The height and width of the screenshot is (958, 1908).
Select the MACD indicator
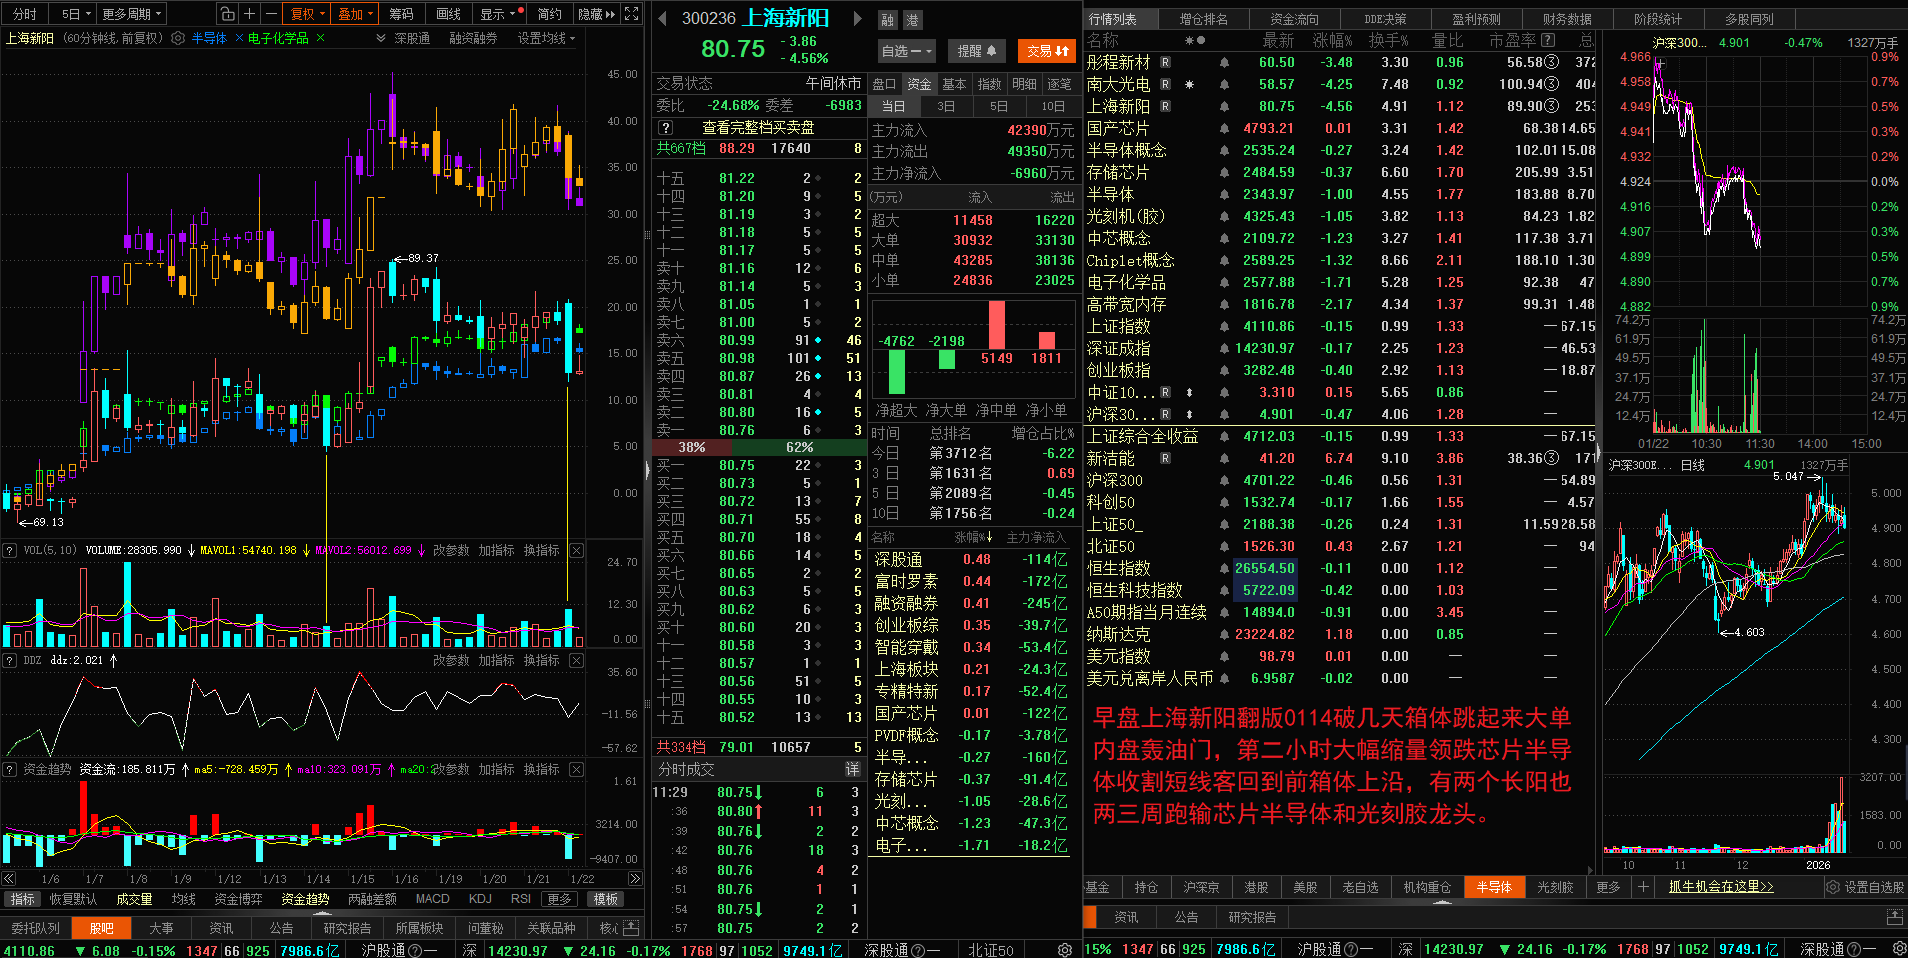point(432,899)
